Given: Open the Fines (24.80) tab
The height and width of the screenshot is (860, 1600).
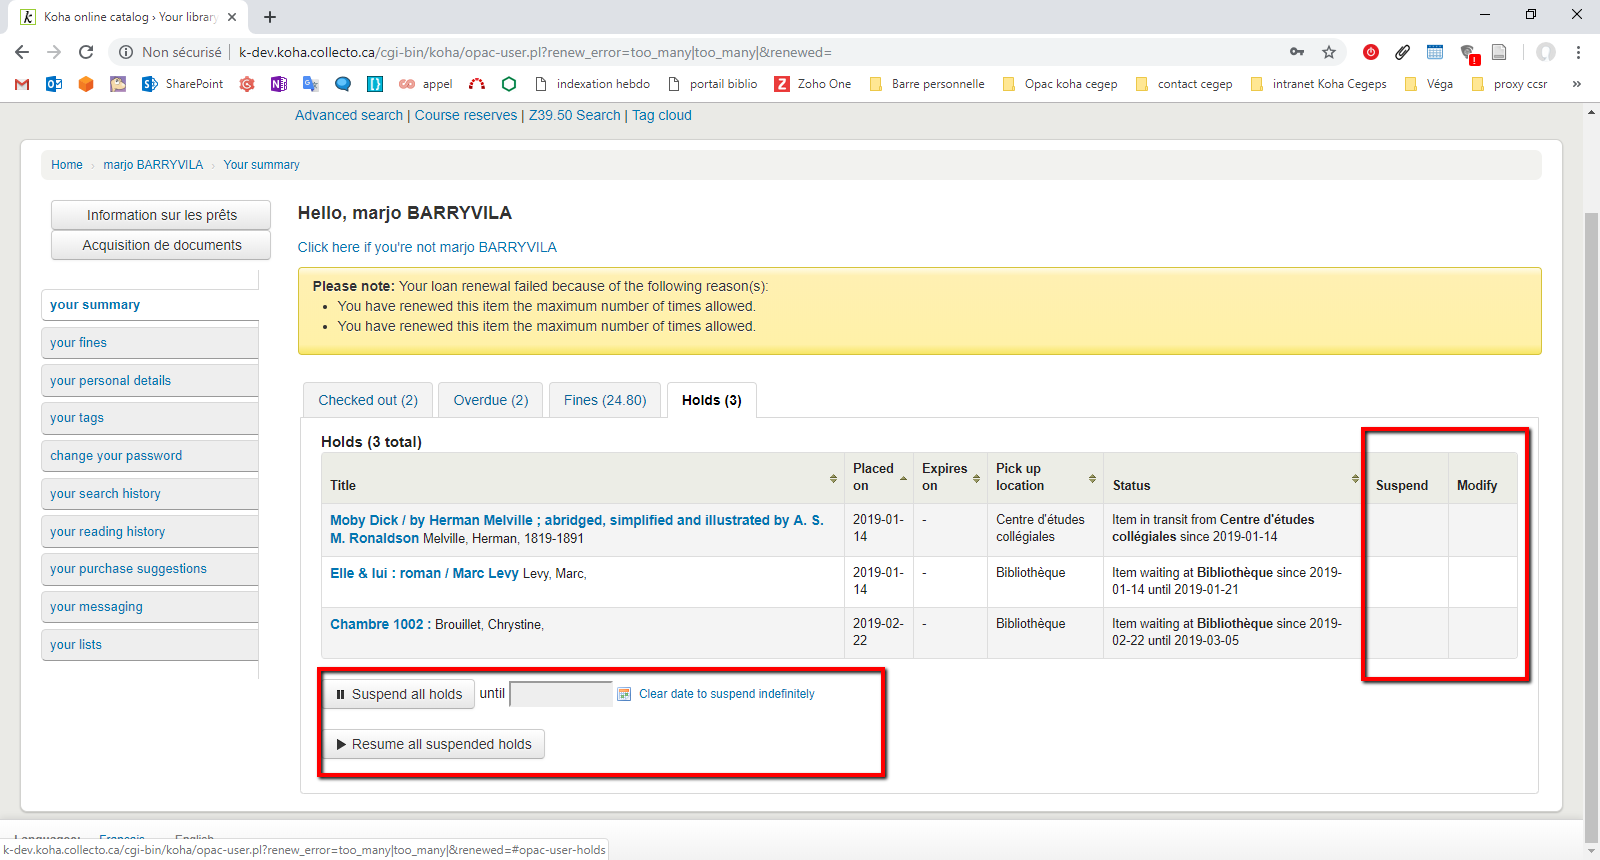Looking at the screenshot, I should coord(605,400).
